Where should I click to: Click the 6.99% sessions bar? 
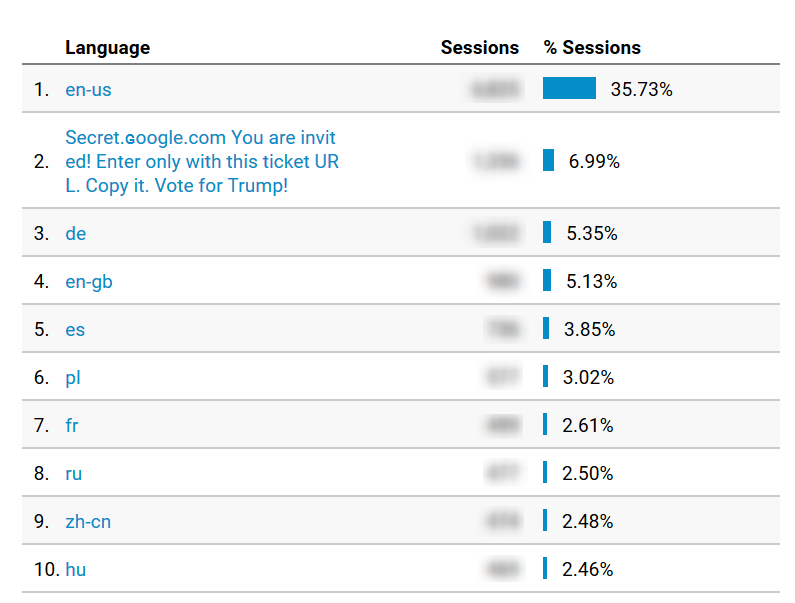548,160
